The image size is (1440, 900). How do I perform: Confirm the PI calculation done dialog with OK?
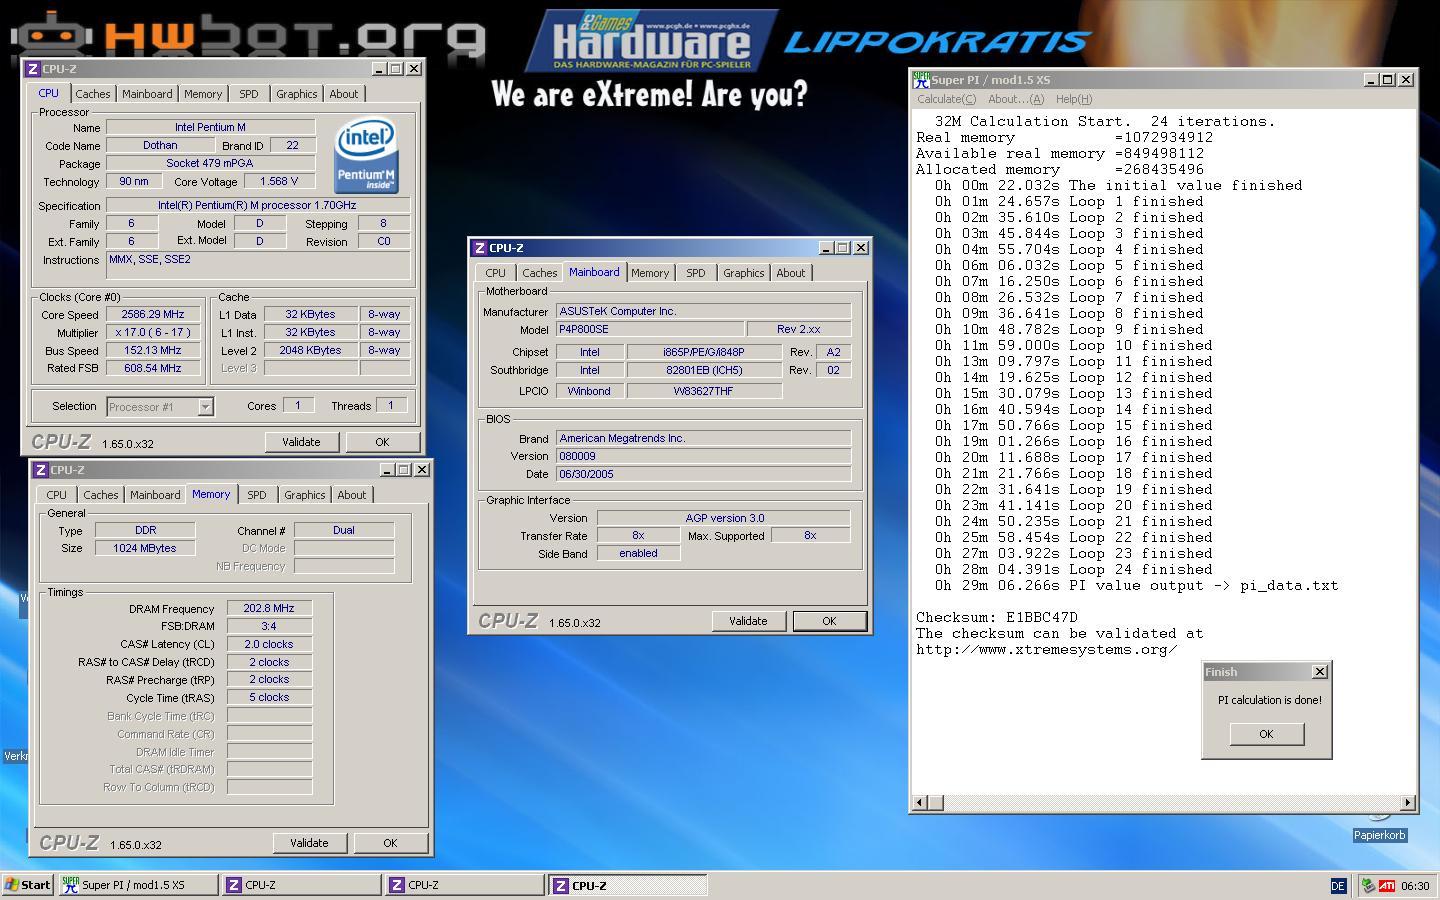click(x=1266, y=734)
